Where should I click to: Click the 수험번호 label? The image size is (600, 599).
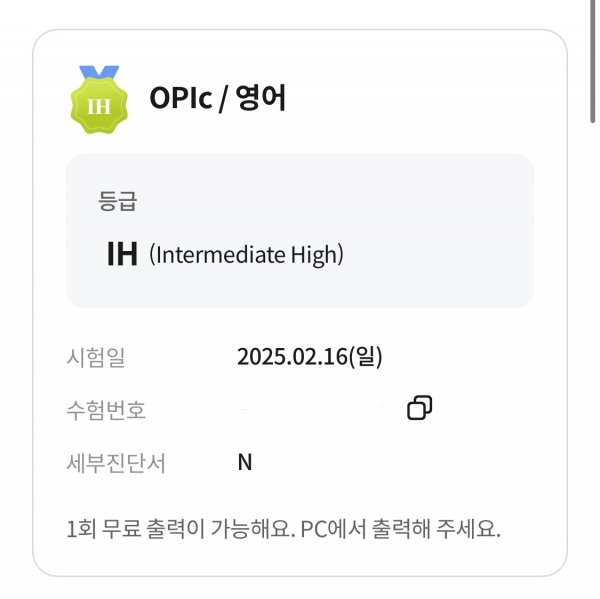106,410
